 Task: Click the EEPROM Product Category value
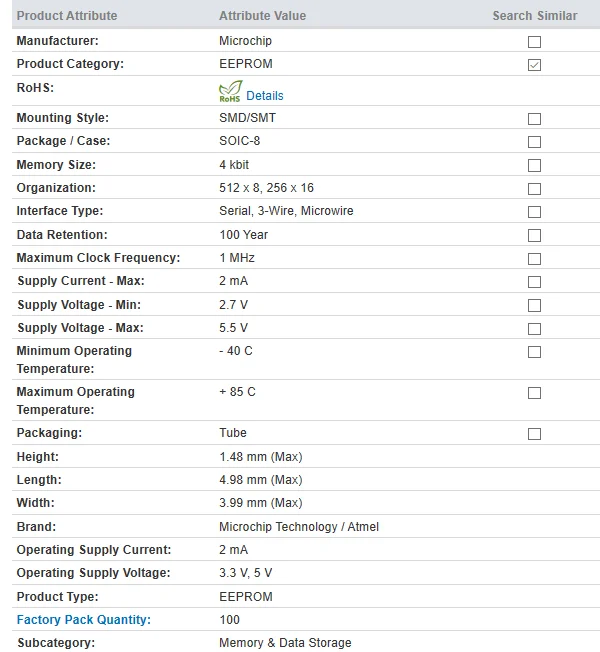click(246, 64)
